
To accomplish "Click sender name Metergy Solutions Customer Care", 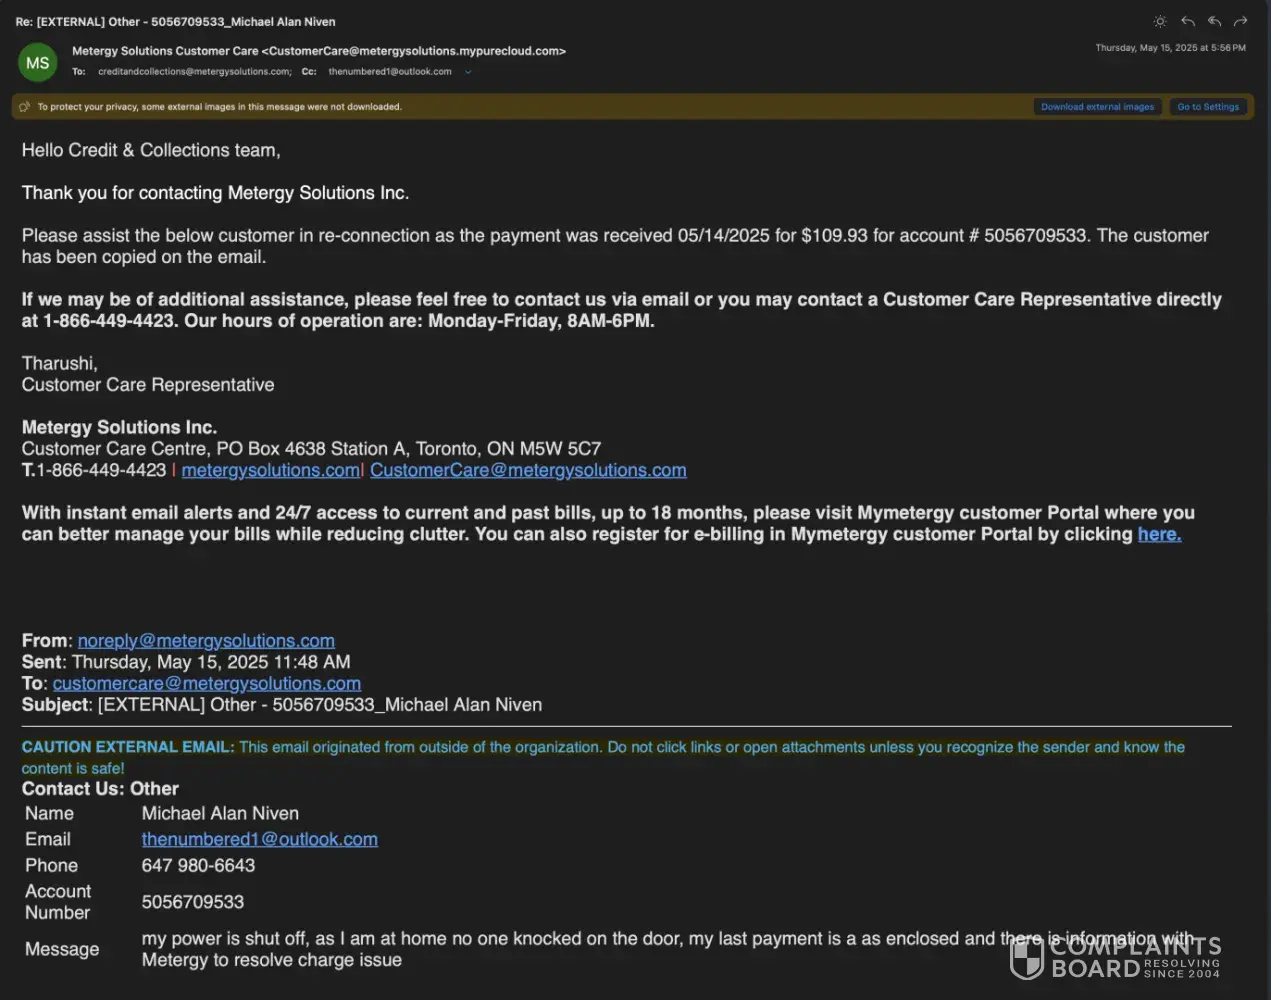I will tap(165, 51).
